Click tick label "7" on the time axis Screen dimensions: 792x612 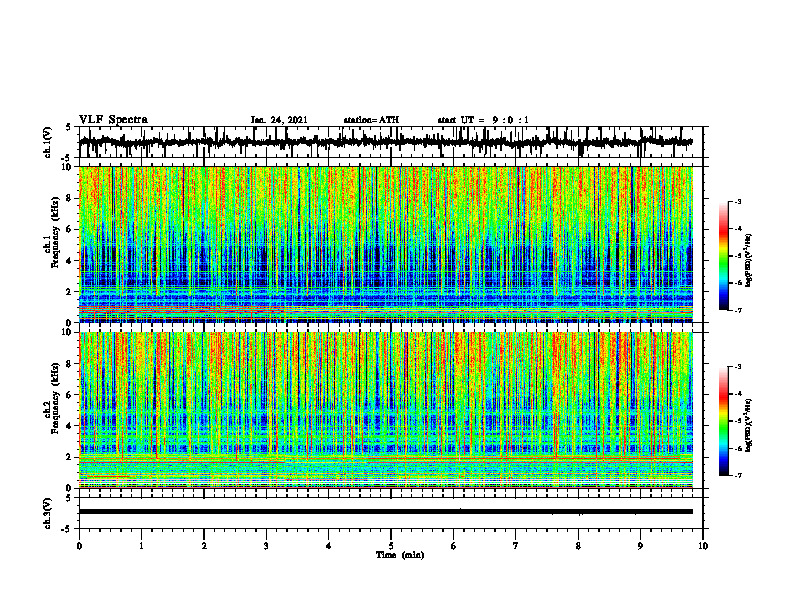516,546
